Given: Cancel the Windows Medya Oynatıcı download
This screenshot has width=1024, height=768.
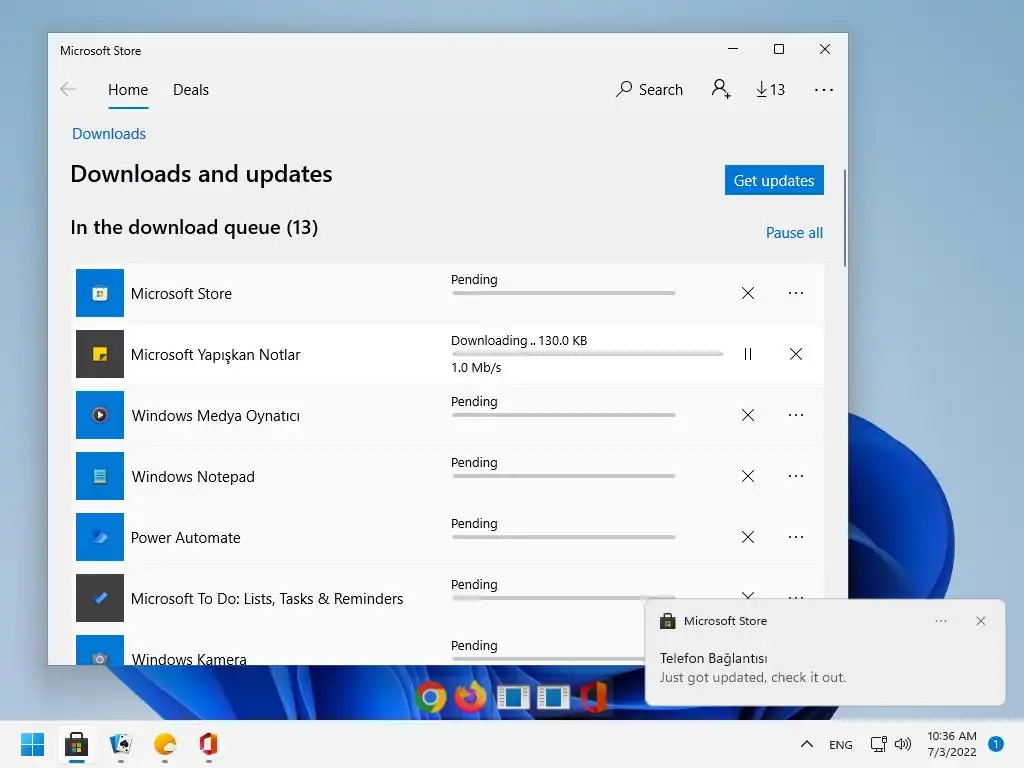Looking at the screenshot, I should [748, 415].
